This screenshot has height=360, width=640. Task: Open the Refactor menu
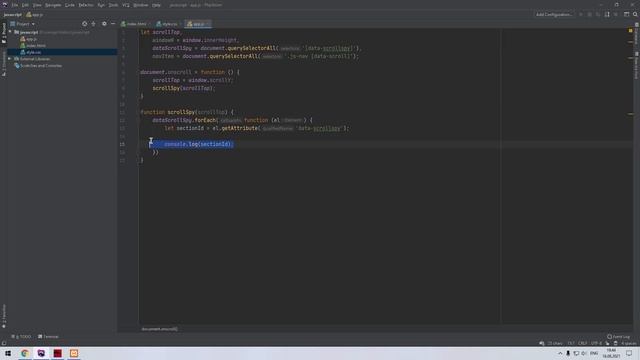point(86,5)
